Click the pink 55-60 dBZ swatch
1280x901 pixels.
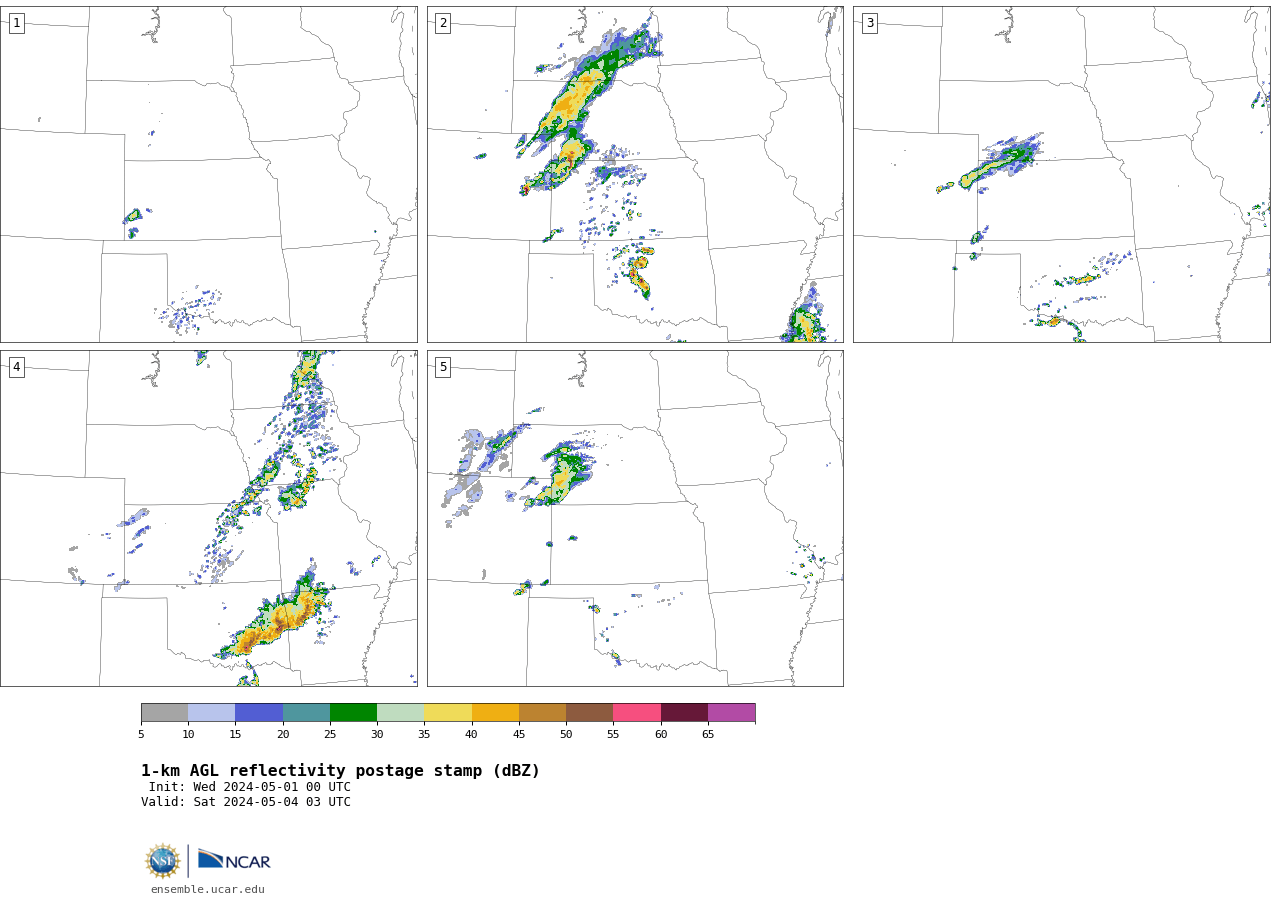(x=637, y=712)
